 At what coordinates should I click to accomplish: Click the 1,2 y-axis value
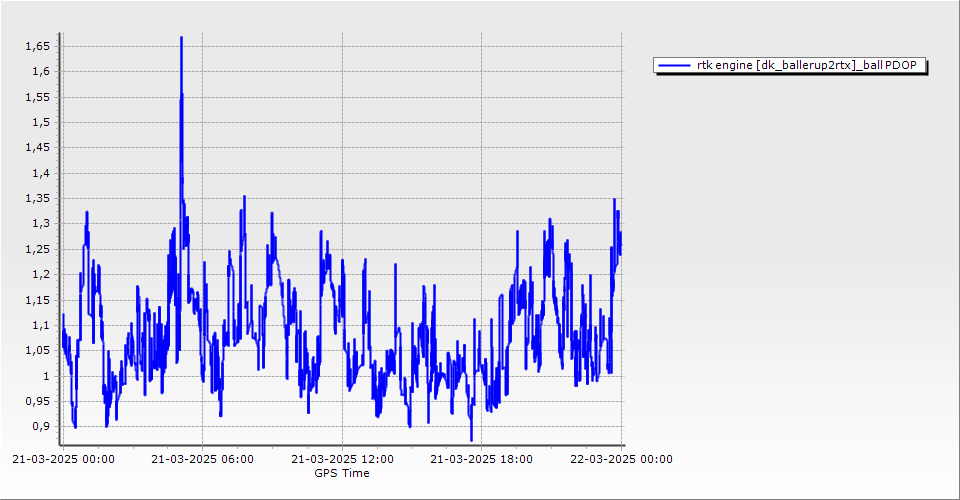(41, 275)
